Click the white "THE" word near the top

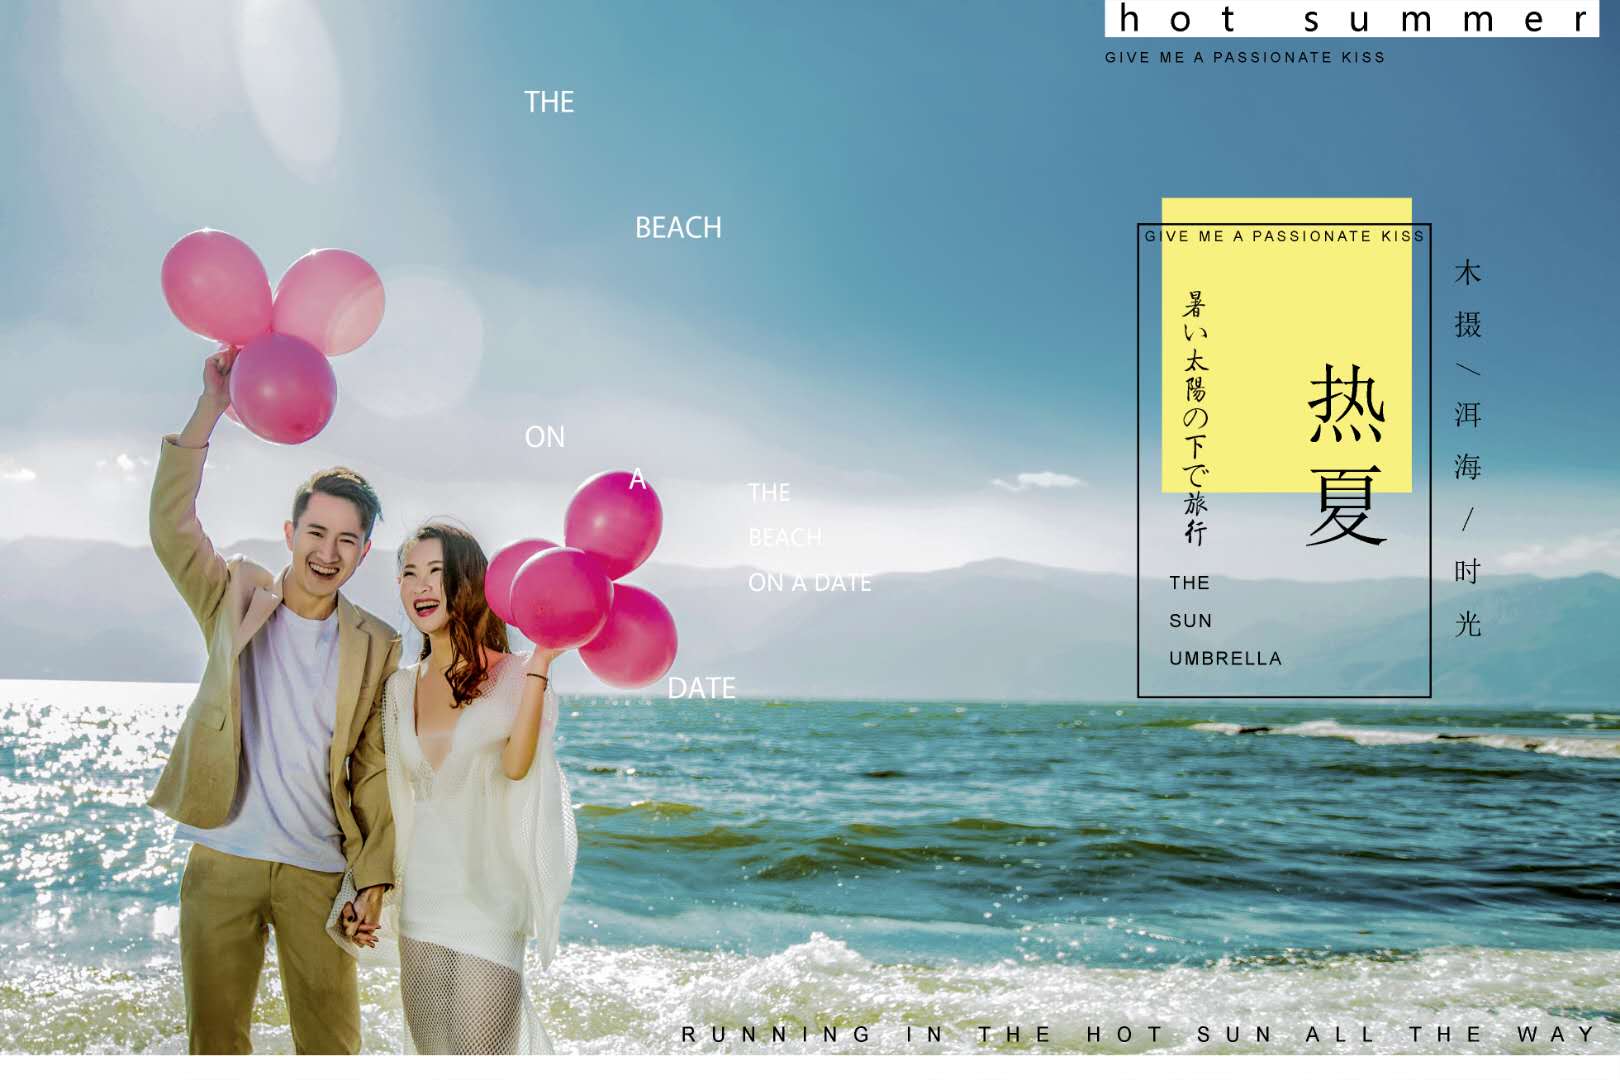549,103
